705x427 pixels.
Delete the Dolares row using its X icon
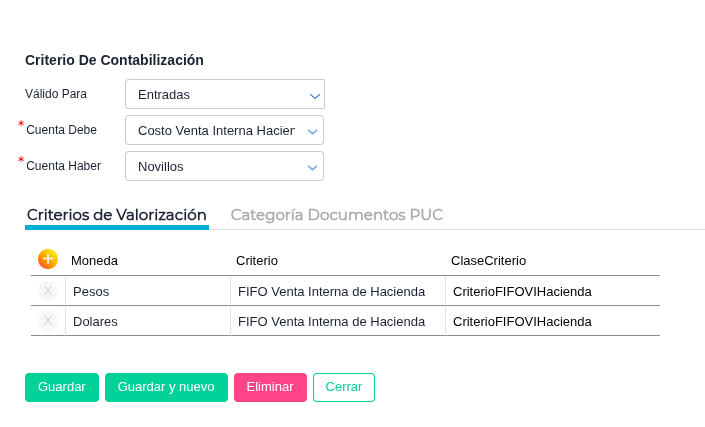pos(48,321)
